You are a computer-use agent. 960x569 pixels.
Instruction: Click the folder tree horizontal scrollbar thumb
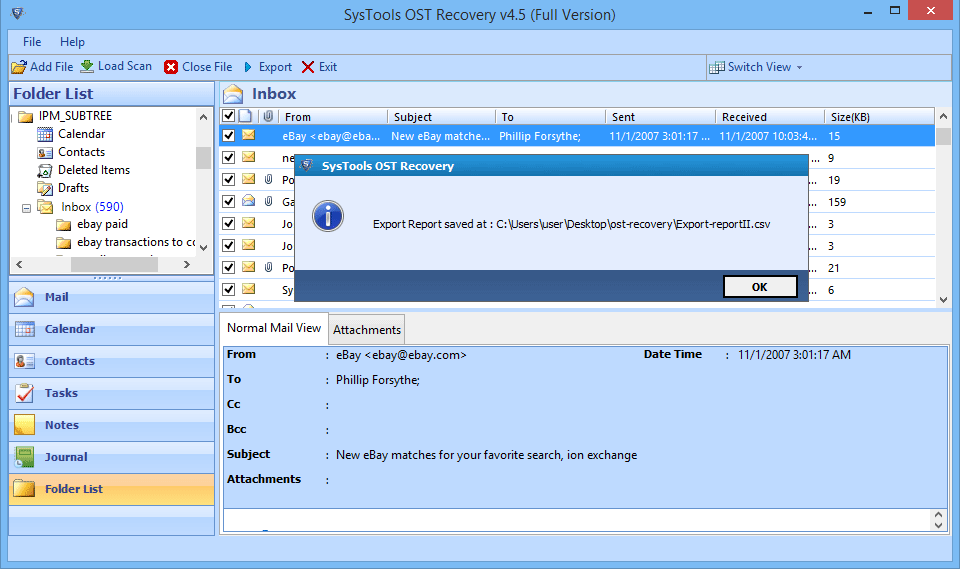[x=114, y=265]
